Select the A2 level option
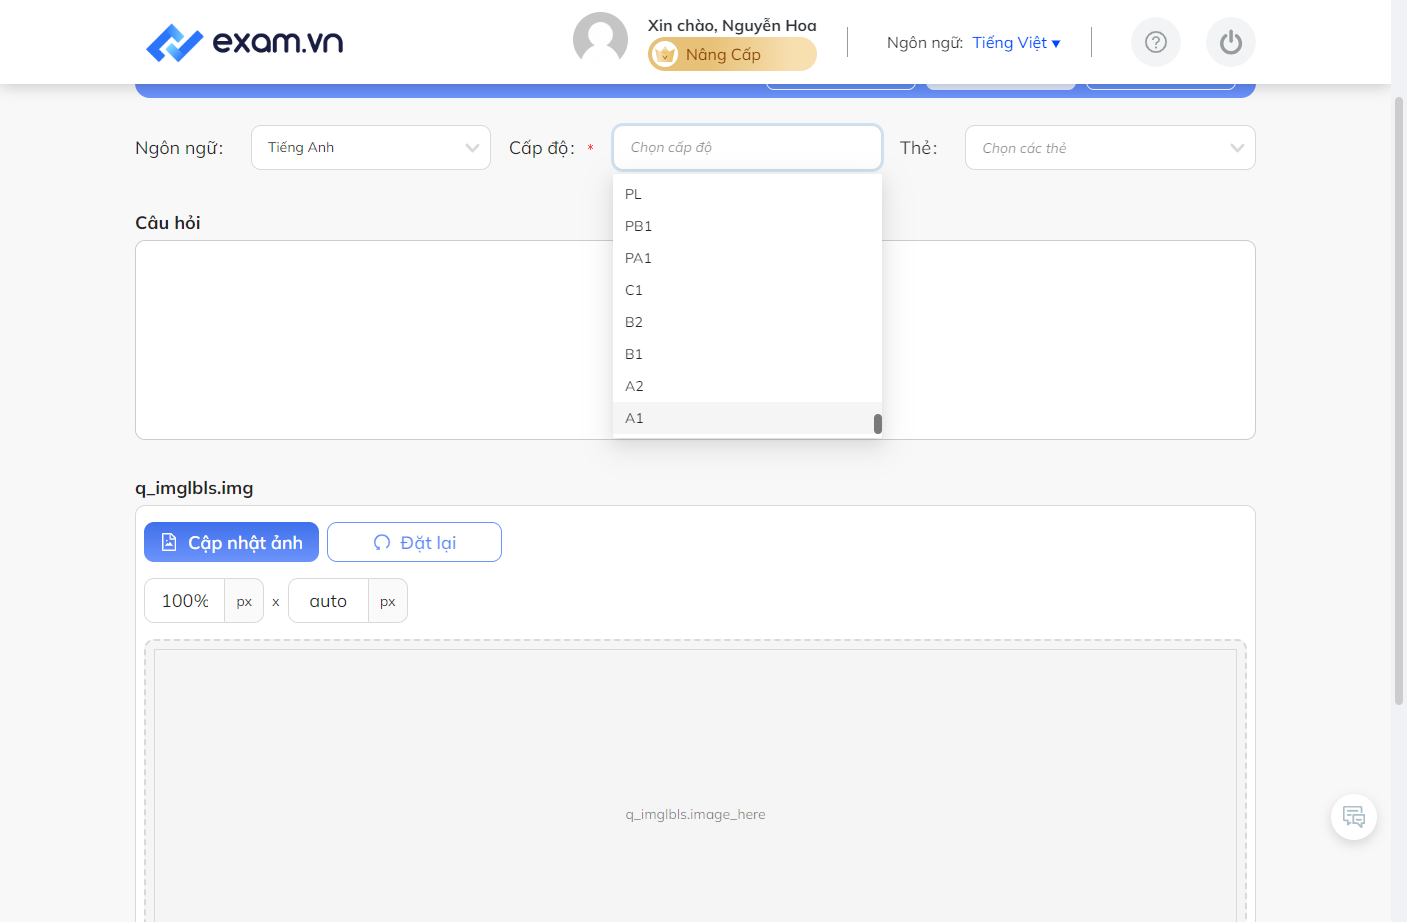This screenshot has width=1407, height=922. click(x=747, y=386)
